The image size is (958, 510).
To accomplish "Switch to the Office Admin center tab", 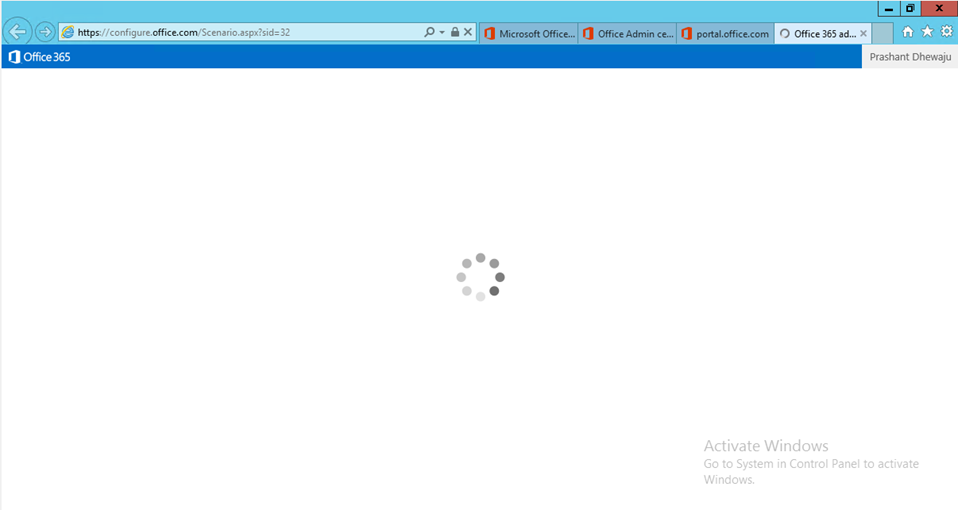I will tap(627, 34).
